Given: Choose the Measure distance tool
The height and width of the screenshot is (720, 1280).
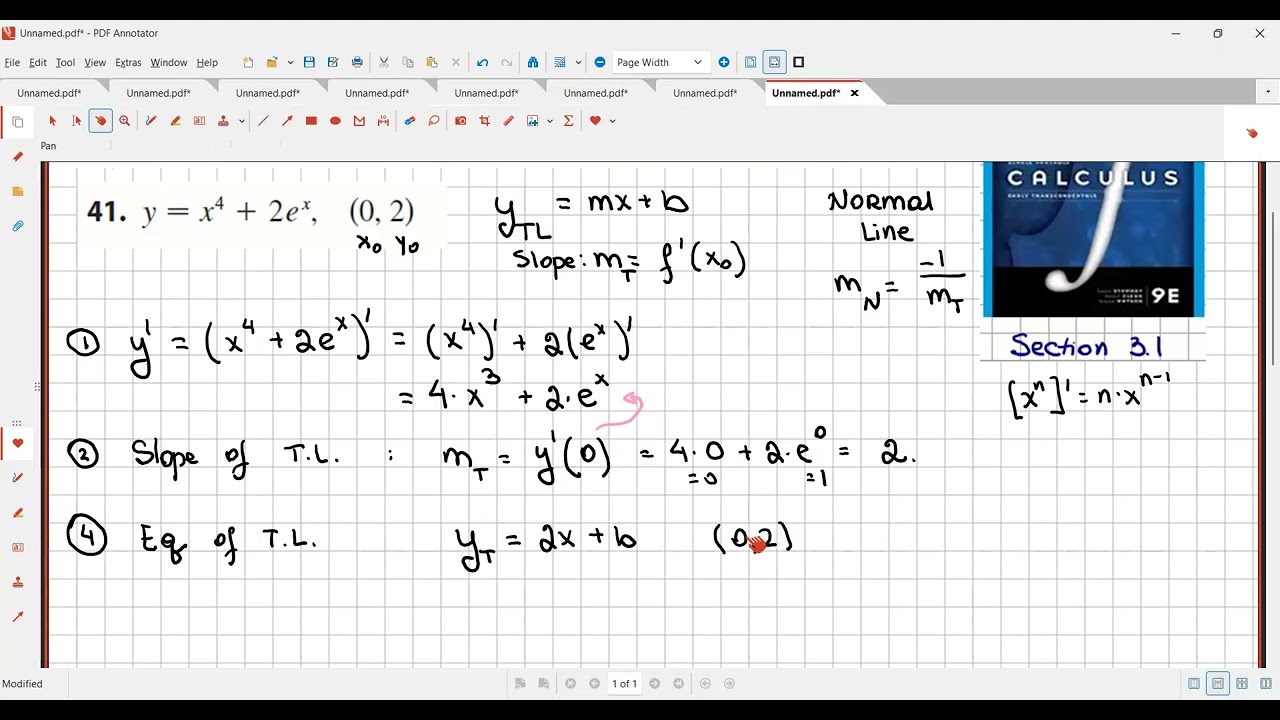Looking at the screenshot, I should (x=383, y=121).
